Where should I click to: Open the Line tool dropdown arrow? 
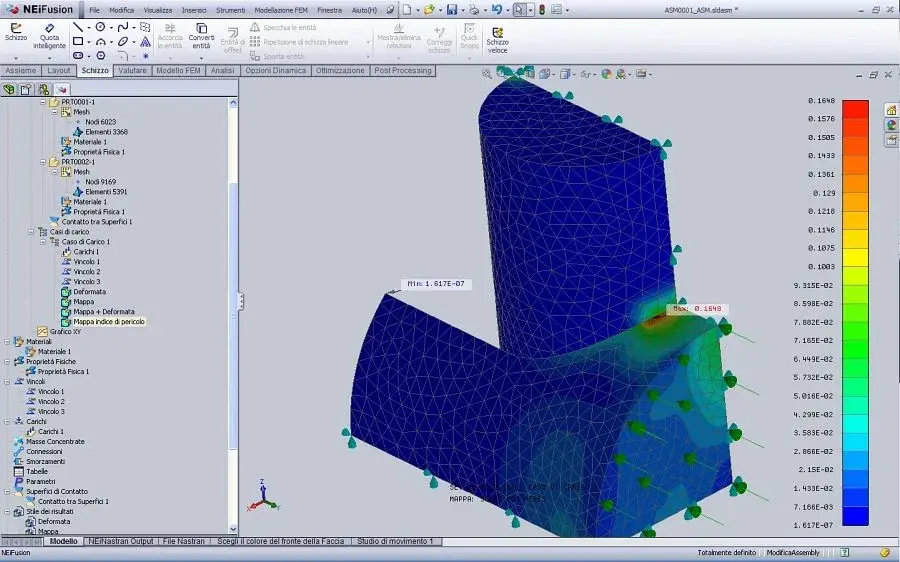(88, 28)
